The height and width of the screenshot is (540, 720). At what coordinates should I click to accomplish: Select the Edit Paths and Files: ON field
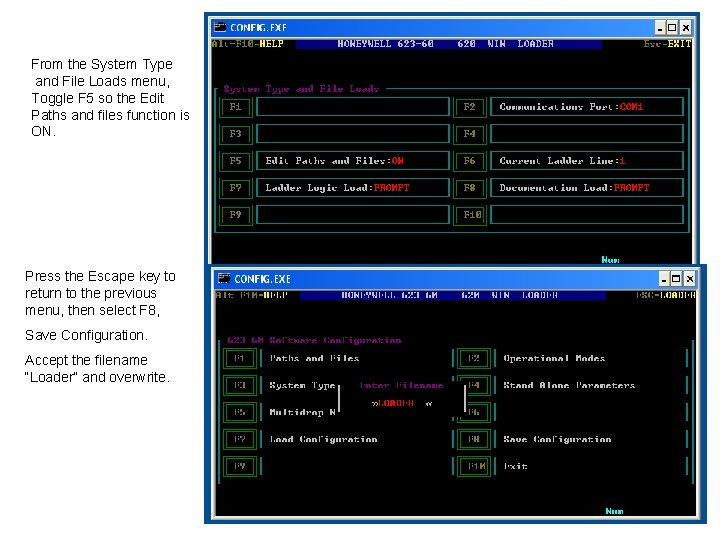[353, 161]
